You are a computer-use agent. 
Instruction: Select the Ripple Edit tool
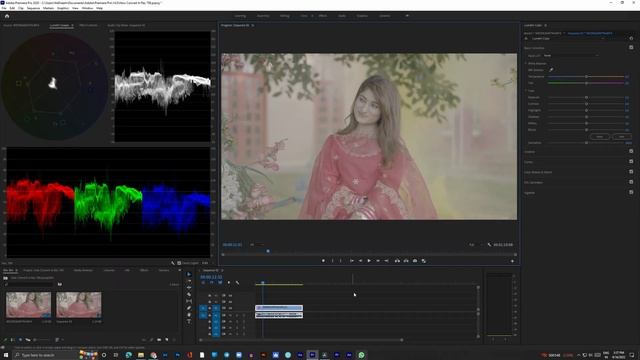pos(189,287)
